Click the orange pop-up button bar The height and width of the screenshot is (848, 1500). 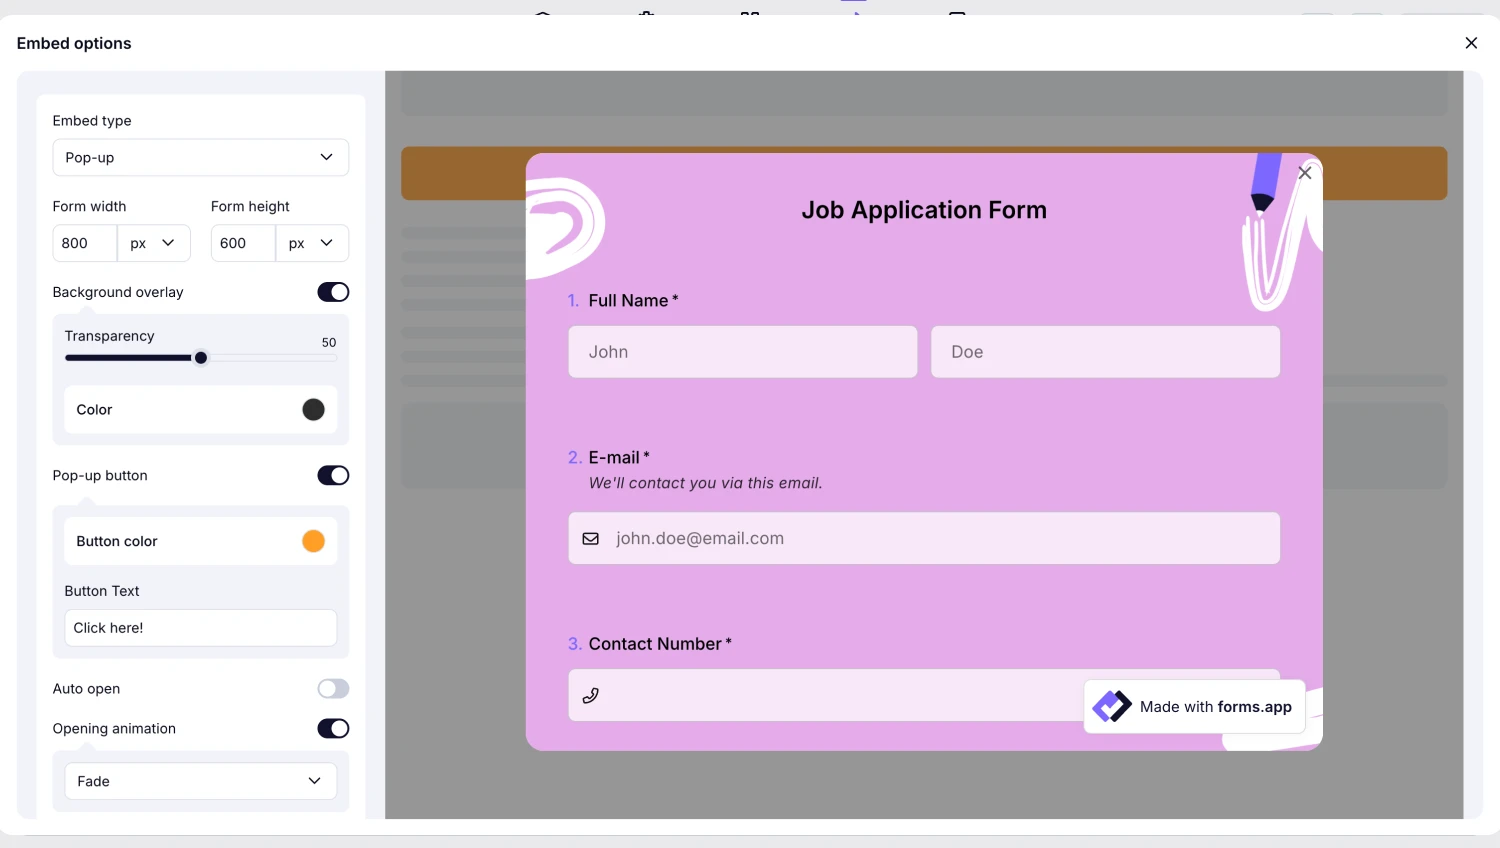462,174
